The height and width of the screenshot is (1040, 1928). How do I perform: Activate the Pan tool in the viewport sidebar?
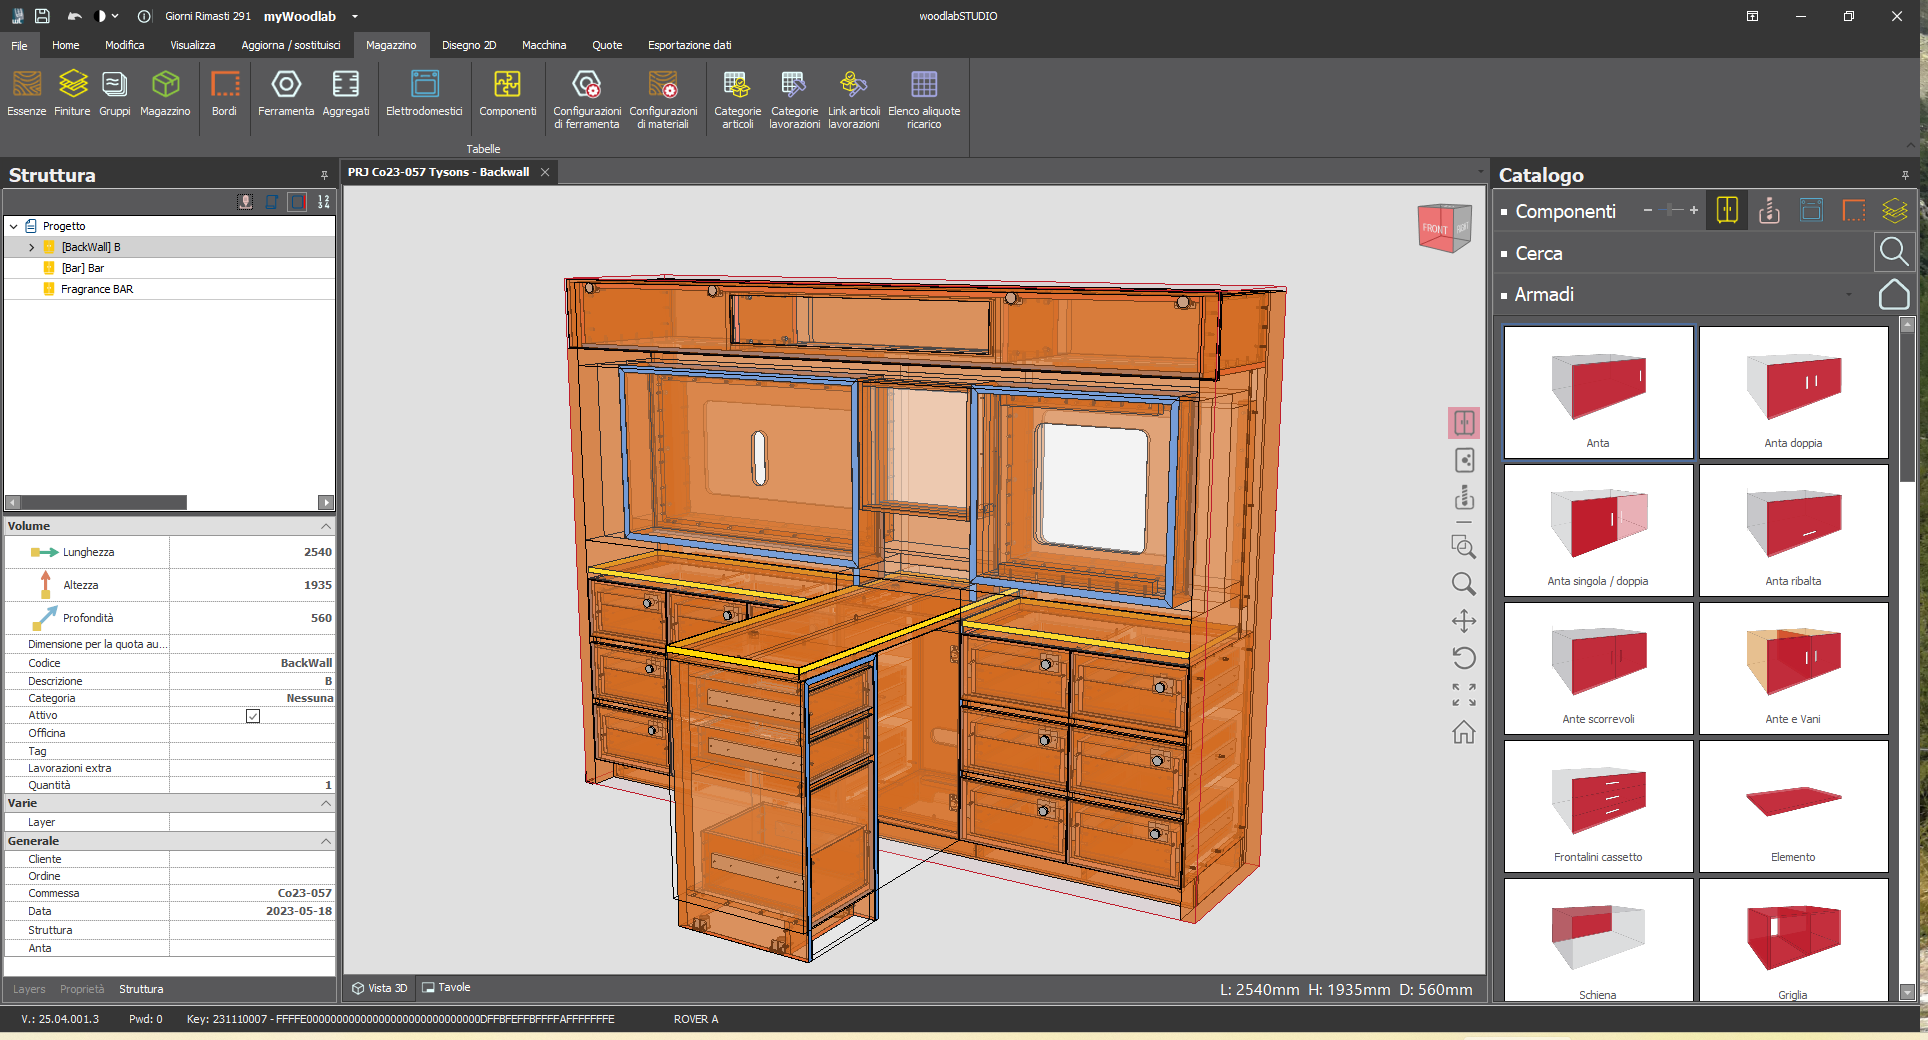coord(1464,621)
